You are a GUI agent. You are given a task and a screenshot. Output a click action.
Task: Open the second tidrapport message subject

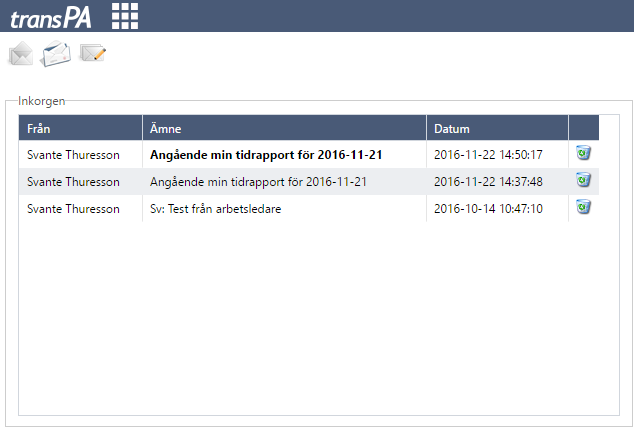pos(258,182)
